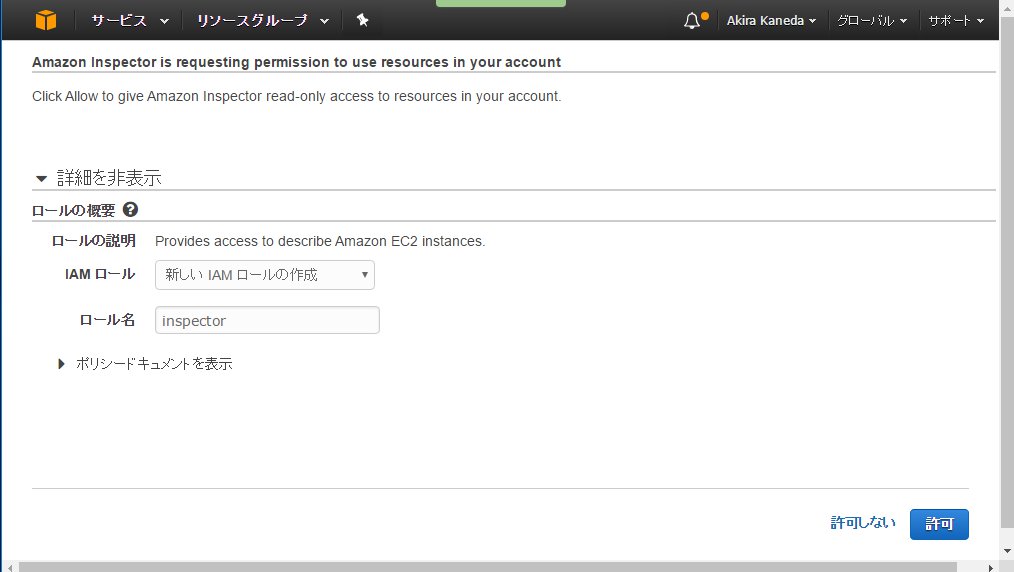Screen dimensions: 1014x572
Task: Click the AWS cube logo icon
Action: point(46,20)
